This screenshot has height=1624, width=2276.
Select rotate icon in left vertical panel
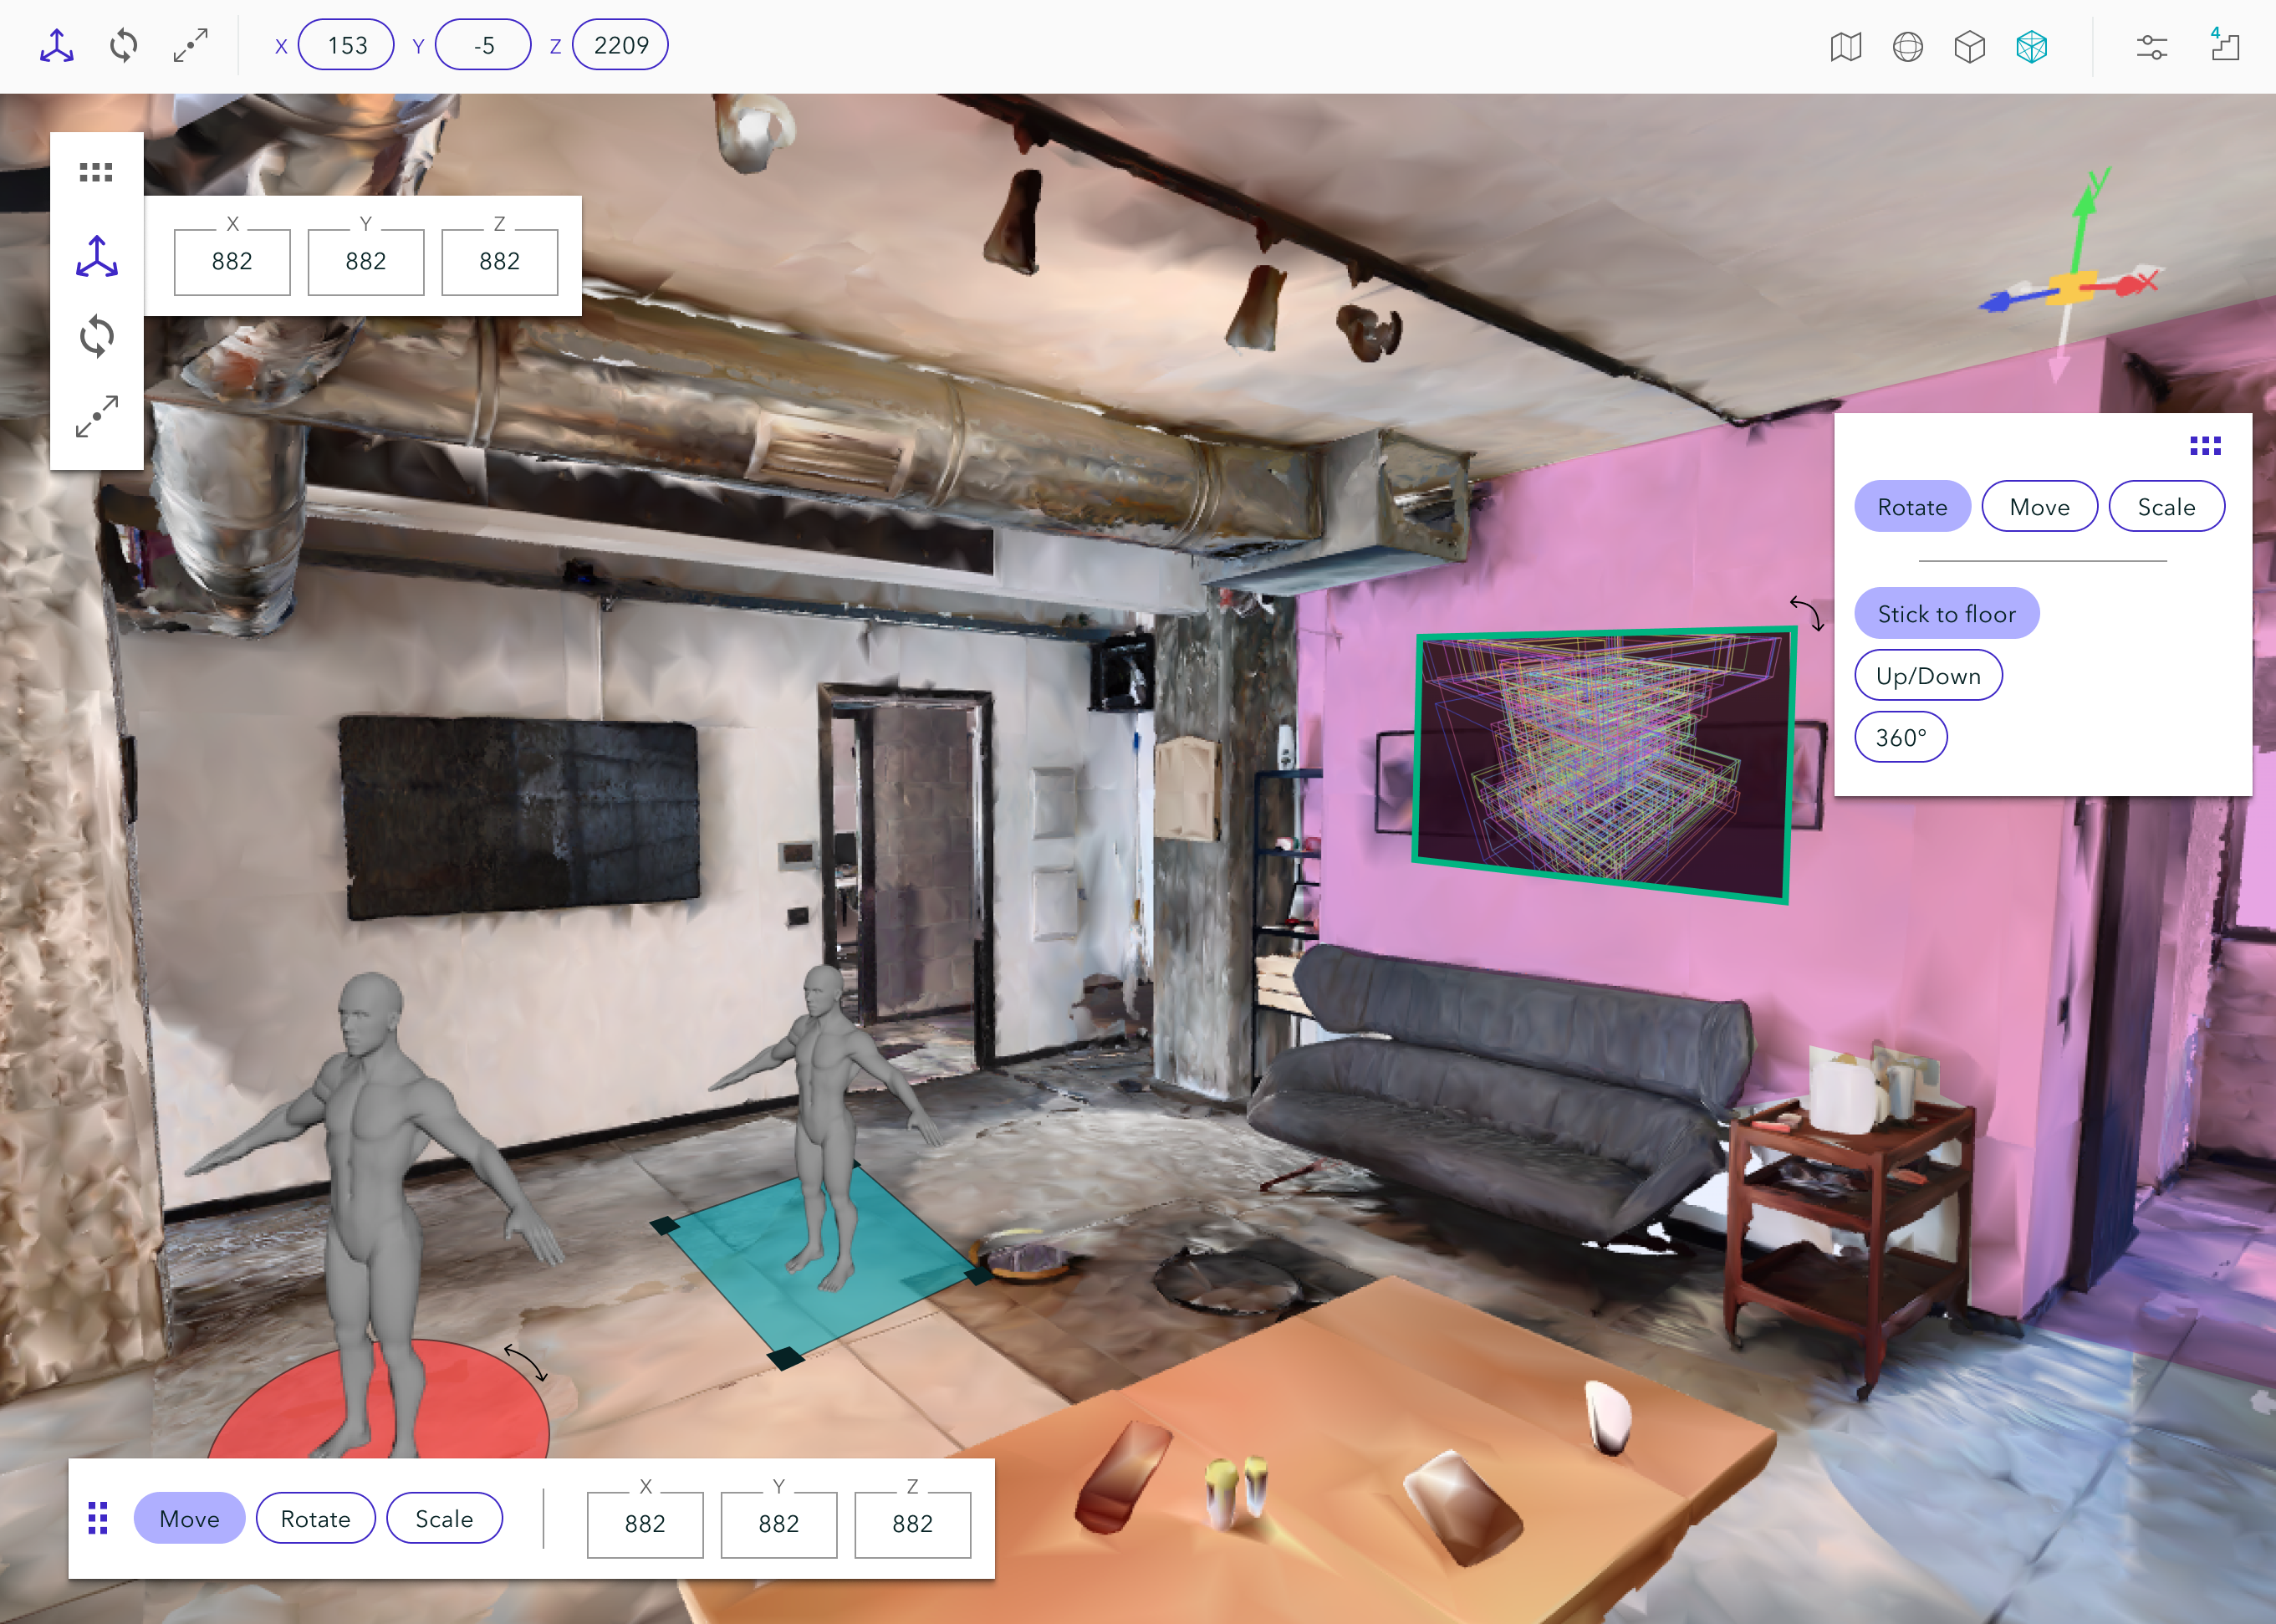click(97, 337)
